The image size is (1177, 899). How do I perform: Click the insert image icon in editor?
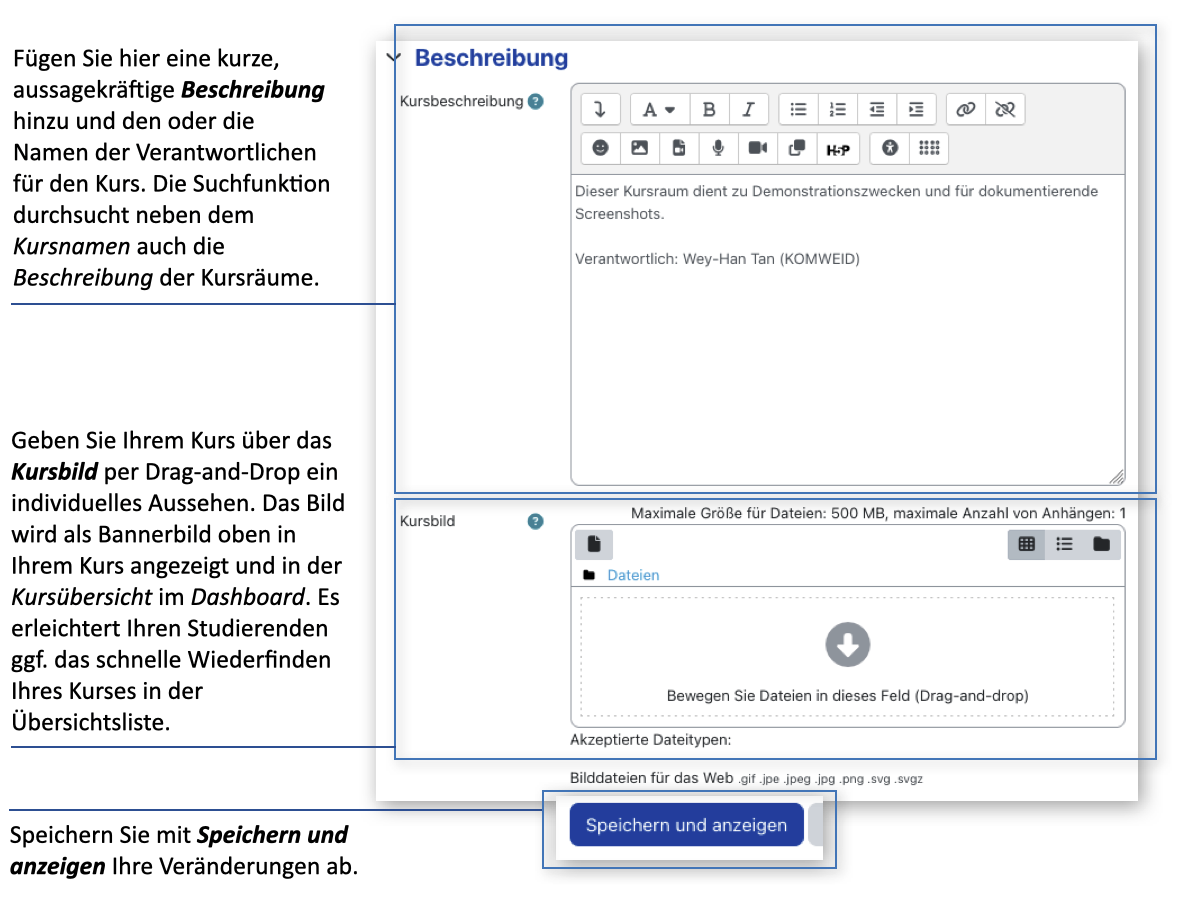click(639, 148)
